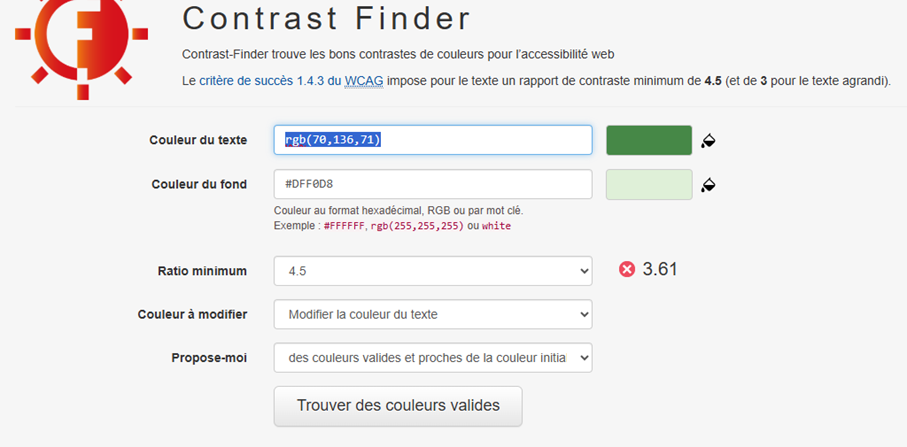Click the Couleur du fond input field
The image size is (907, 447).
(433, 184)
